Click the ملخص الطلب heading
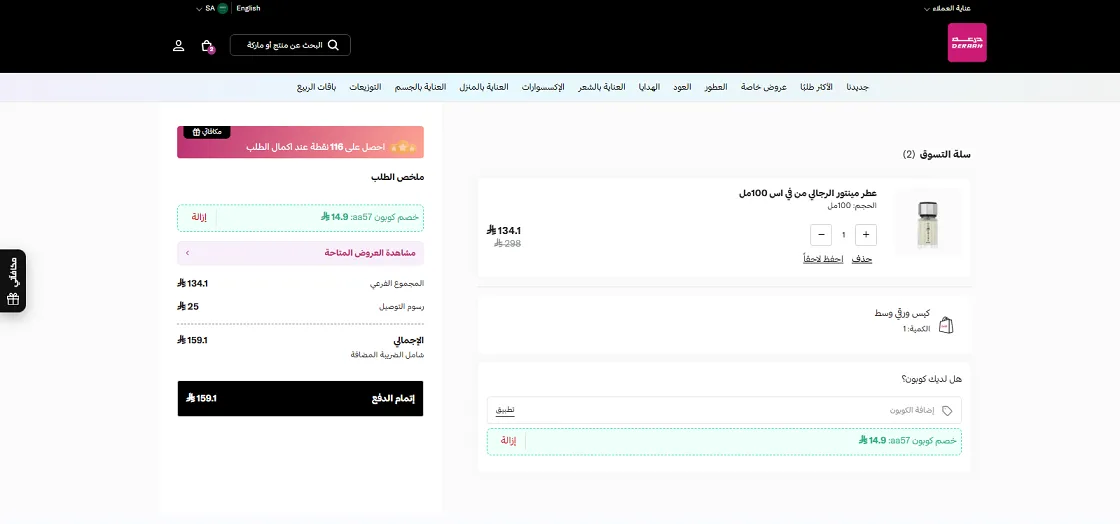The width and height of the screenshot is (1120, 524). click(398, 177)
